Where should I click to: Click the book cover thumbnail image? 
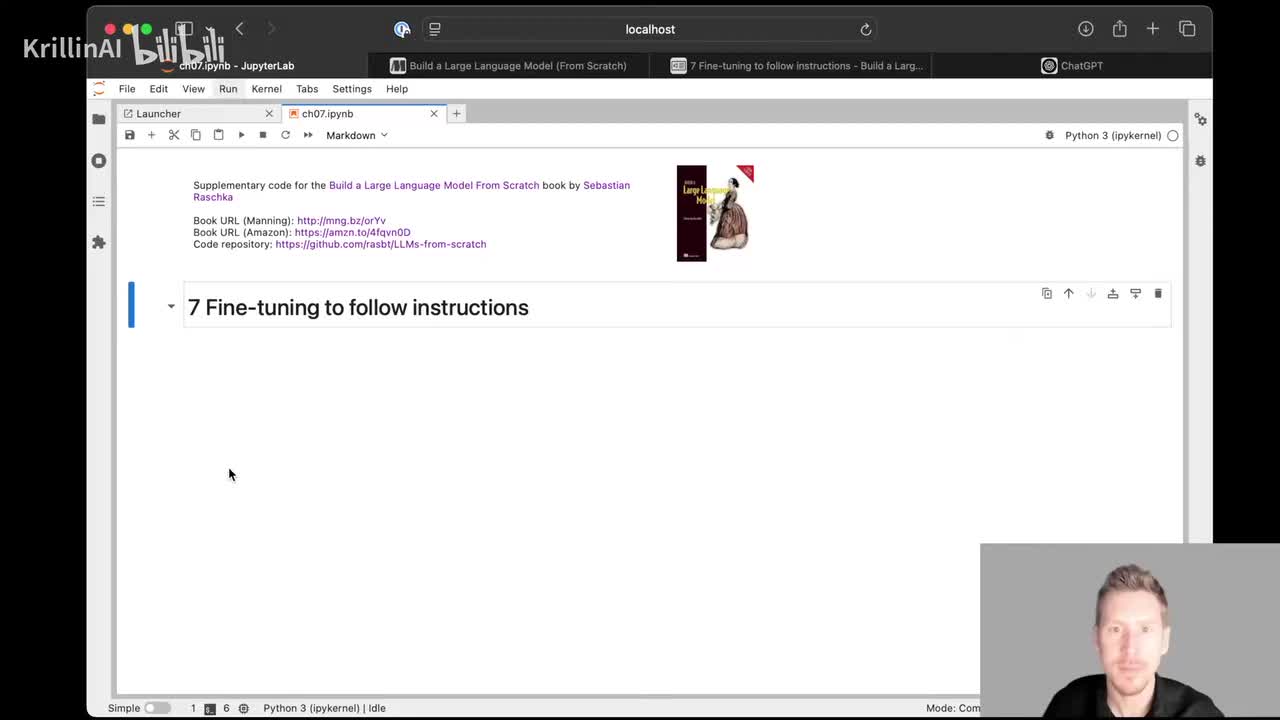click(714, 213)
